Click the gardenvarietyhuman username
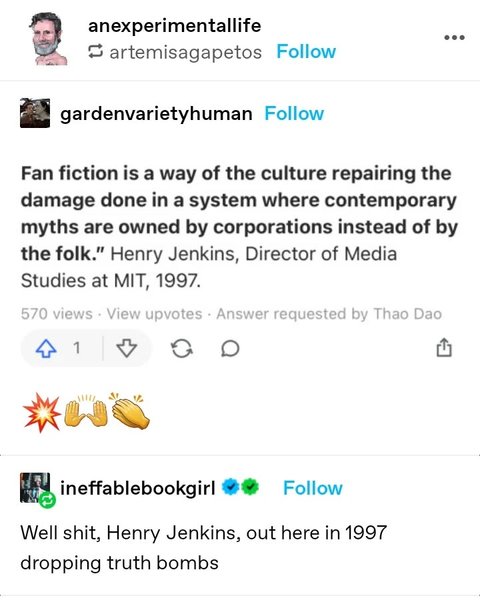The width and height of the screenshot is (480, 600). point(156,114)
